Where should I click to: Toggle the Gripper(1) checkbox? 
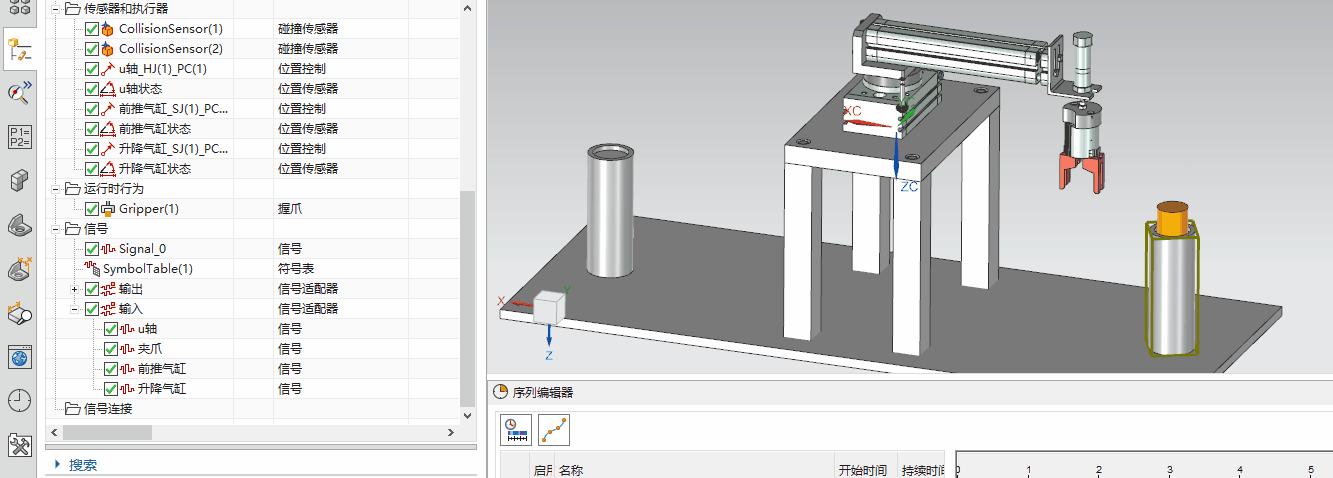pyautogui.click(x=92, y=209)
